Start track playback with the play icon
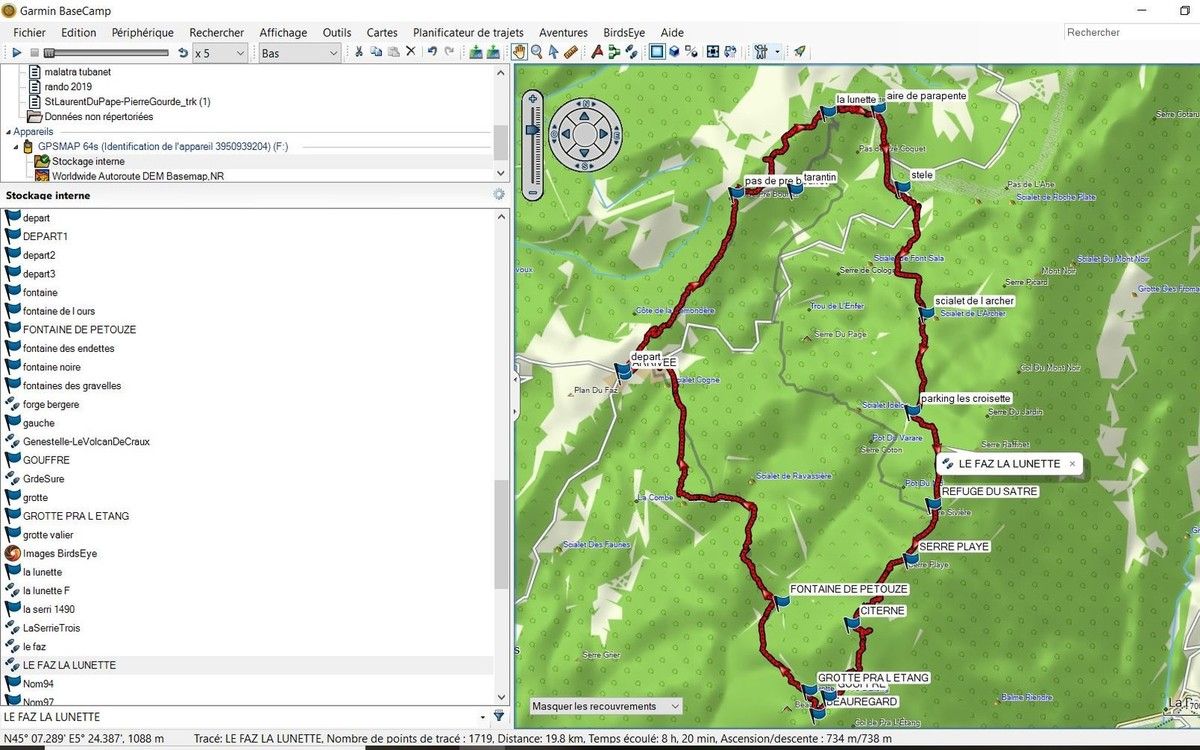This screenshot has height=750, width=1200. pos(17,52)
